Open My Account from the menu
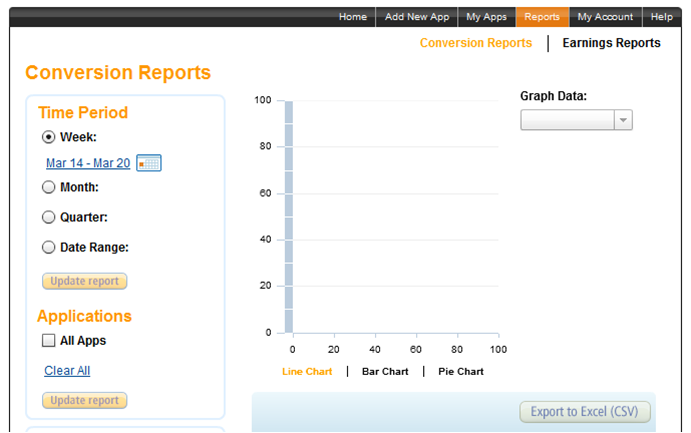Image resolution: width=691 pixels, height=433 pixels. pyautogui.click(x=605, y=17)
